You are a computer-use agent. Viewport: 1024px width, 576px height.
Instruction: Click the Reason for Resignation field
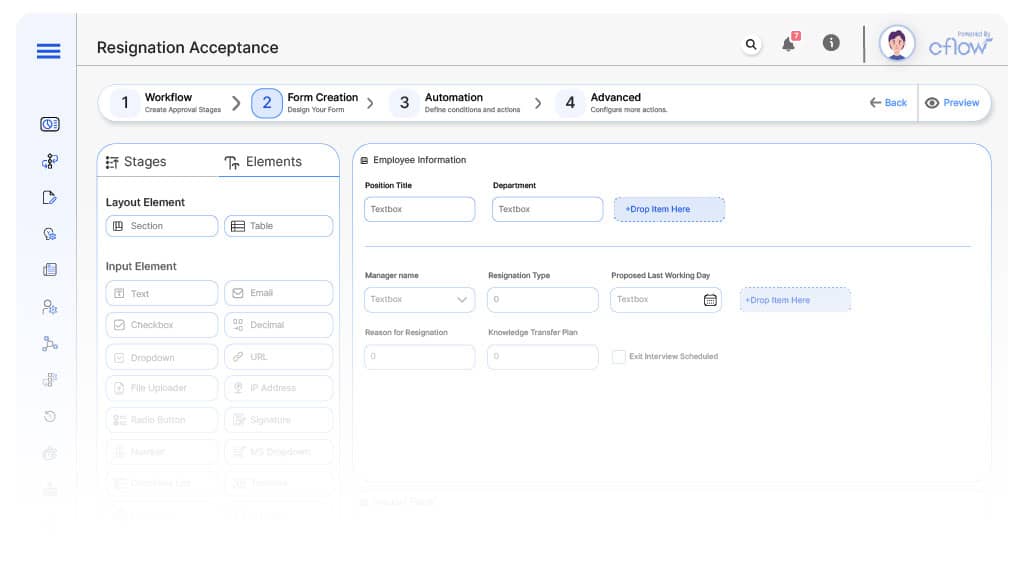pos(419,357)
